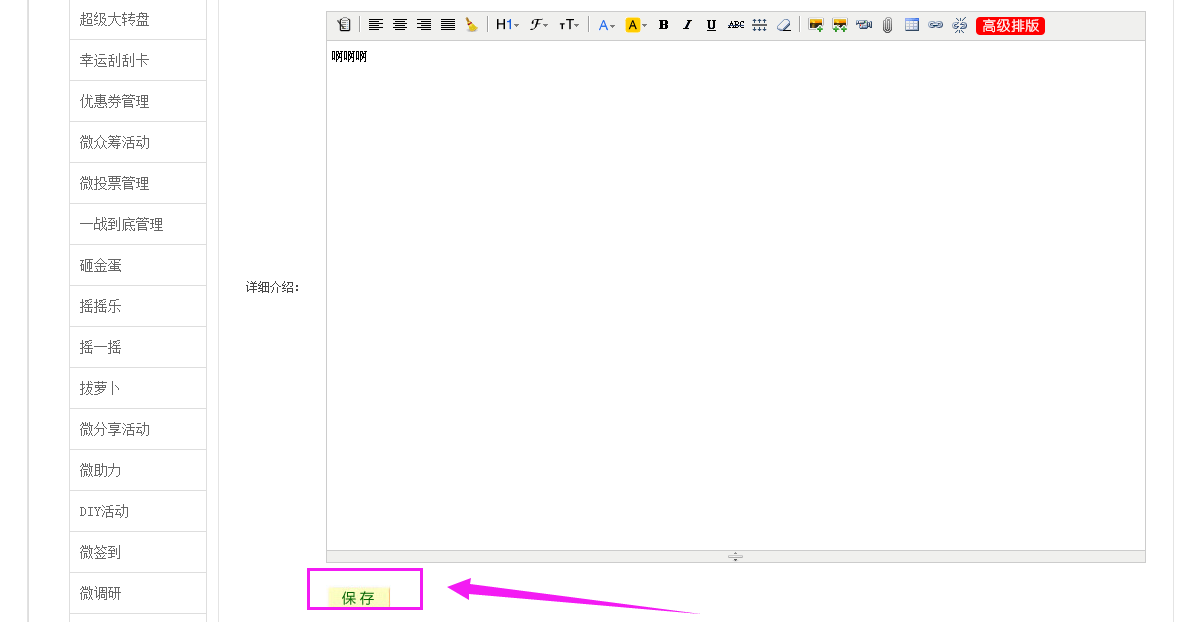Screen dimensions: 1202x622
Task: Apply underline to text
Action: pos(711,25)
